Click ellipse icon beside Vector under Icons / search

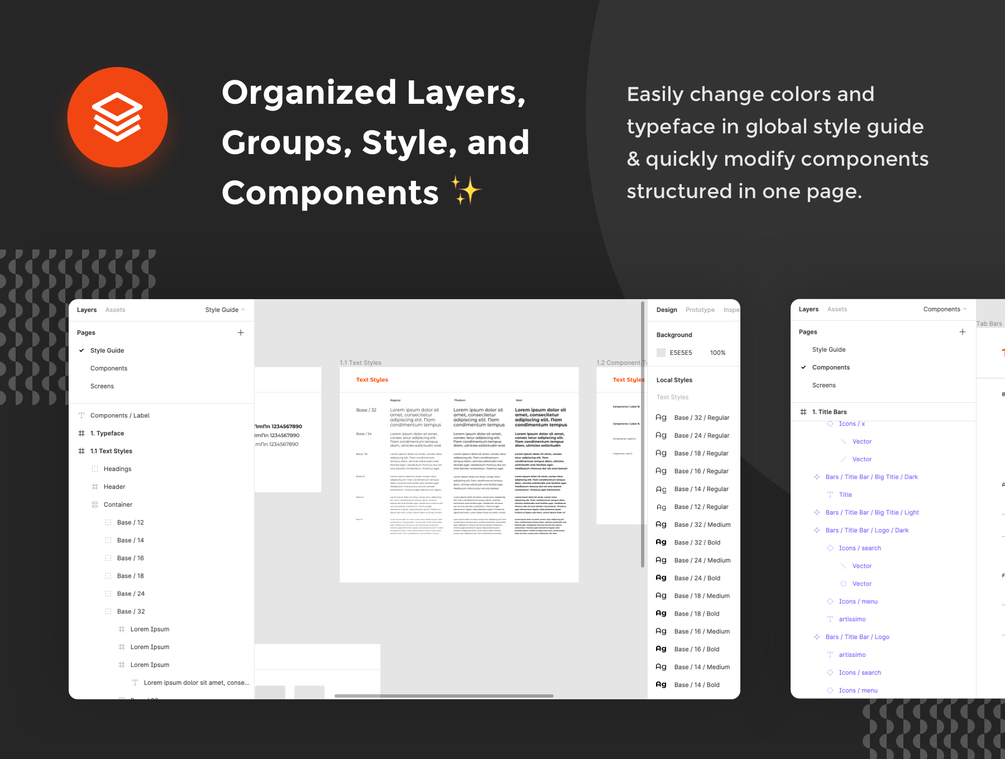pos(843,584)
